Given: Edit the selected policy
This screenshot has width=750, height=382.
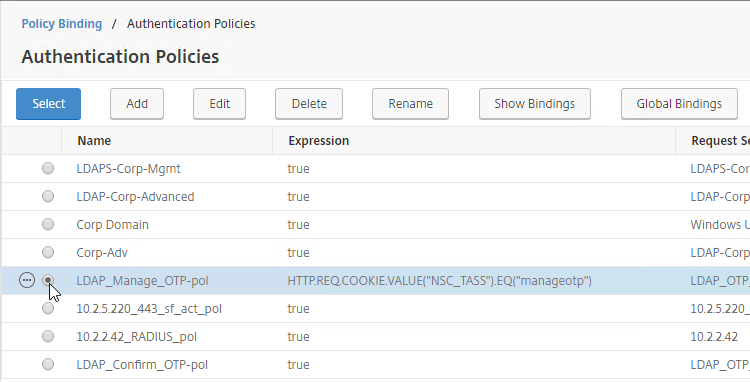Looking at the screenshot, I should point(220,104).
